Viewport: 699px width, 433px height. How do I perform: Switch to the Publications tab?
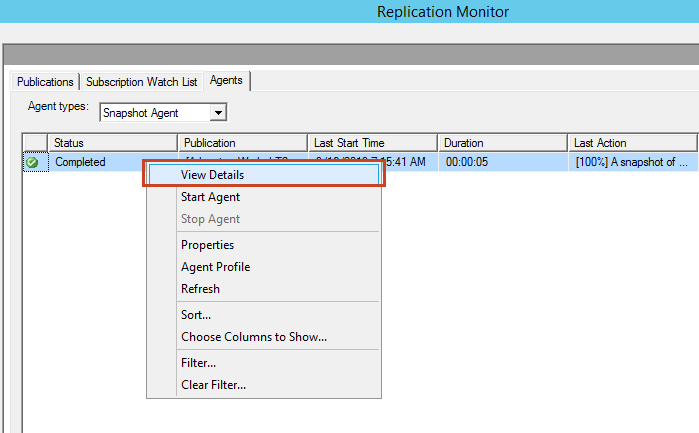pos(45,82)
